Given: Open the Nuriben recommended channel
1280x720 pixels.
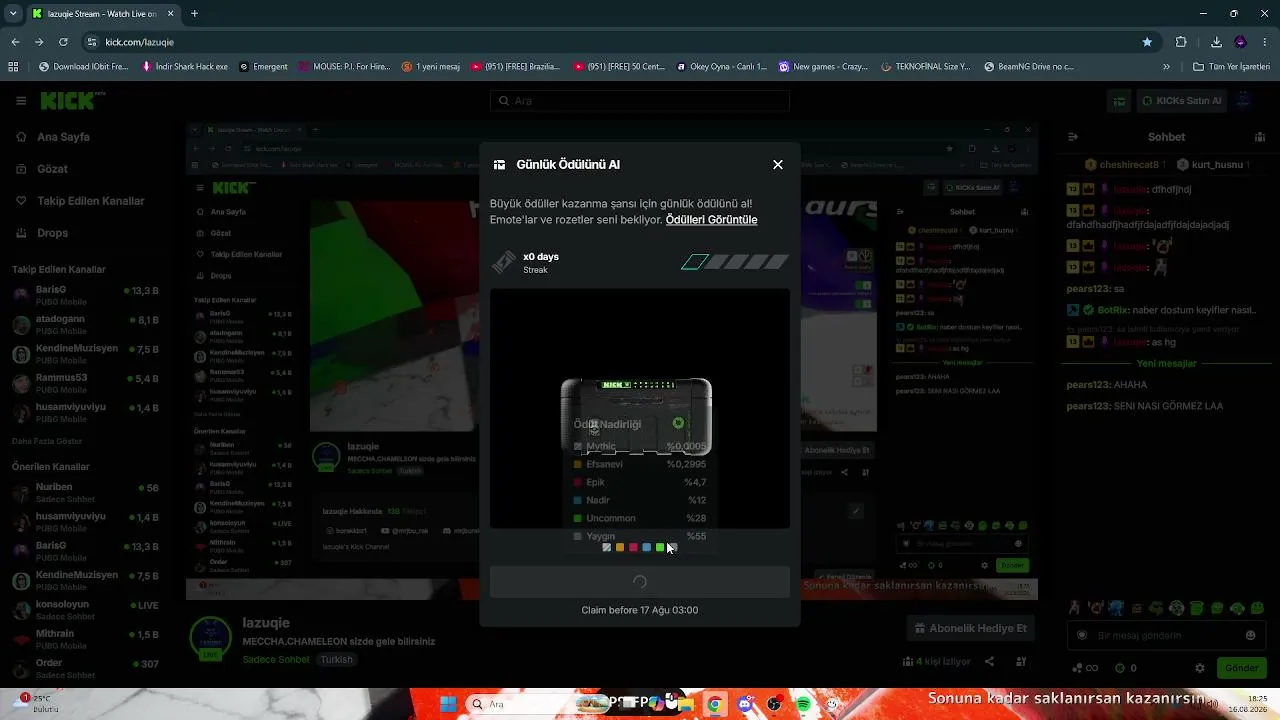Looking at the screenshot, I should tap(85, 492).
